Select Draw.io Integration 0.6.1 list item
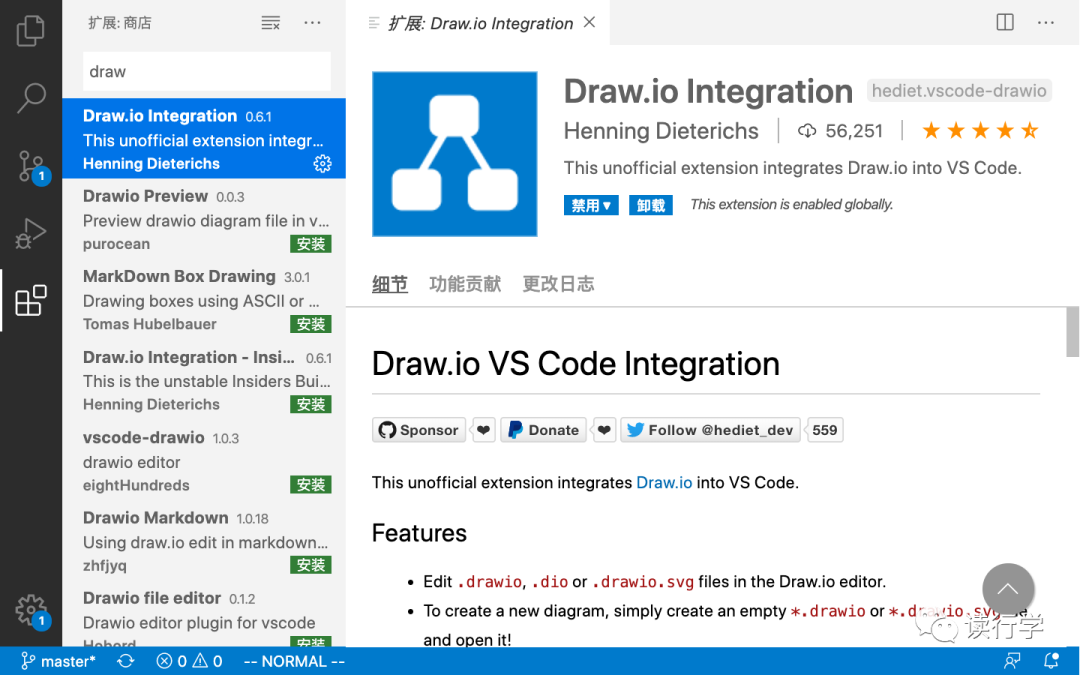This screenshot has height=675, width=1080. 204,138
